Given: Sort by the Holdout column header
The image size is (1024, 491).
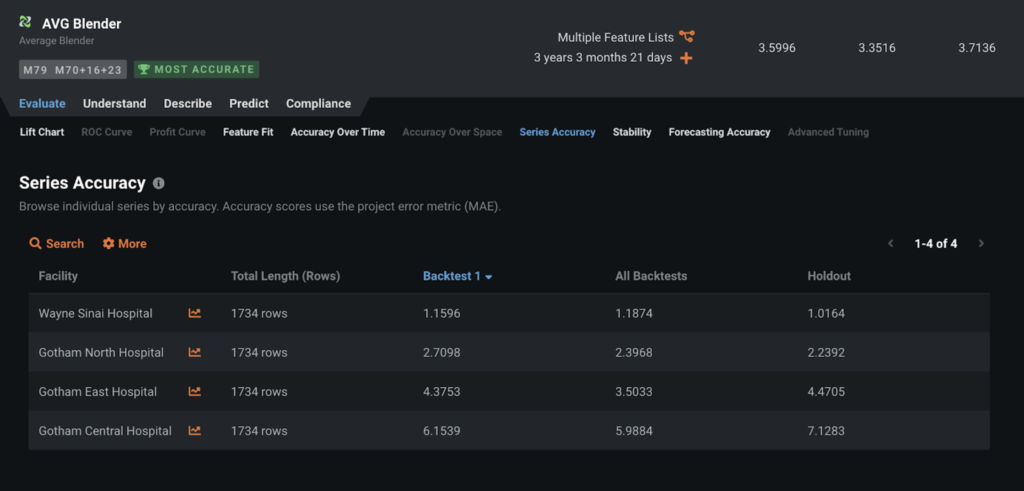Looking at the screenshot, I should pos(829,276).
